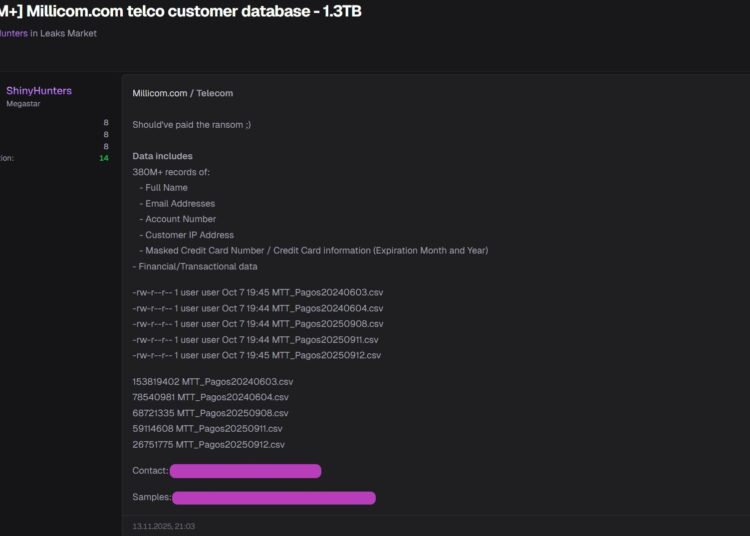Open the Leaks Market forum link
This screenshot has width=750, height=536.
coord(69,33)
